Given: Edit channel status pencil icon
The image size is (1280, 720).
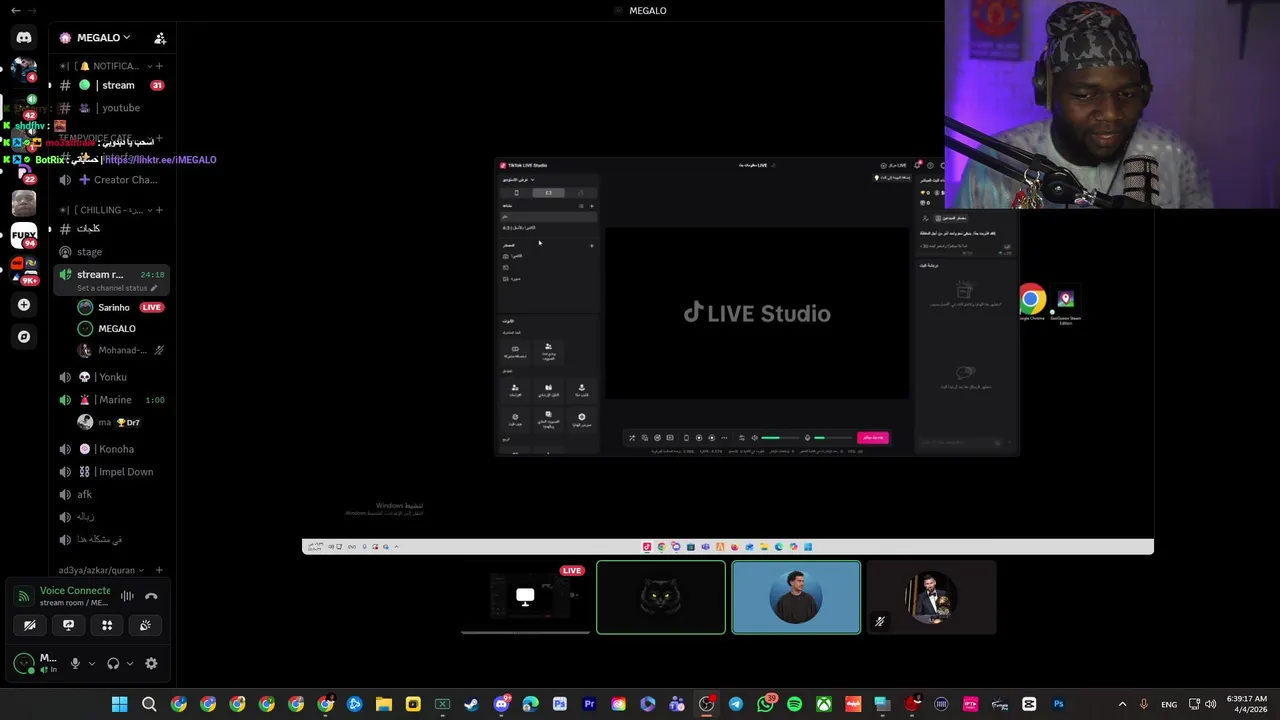Looking at the screenshot, I should [154, 288].
